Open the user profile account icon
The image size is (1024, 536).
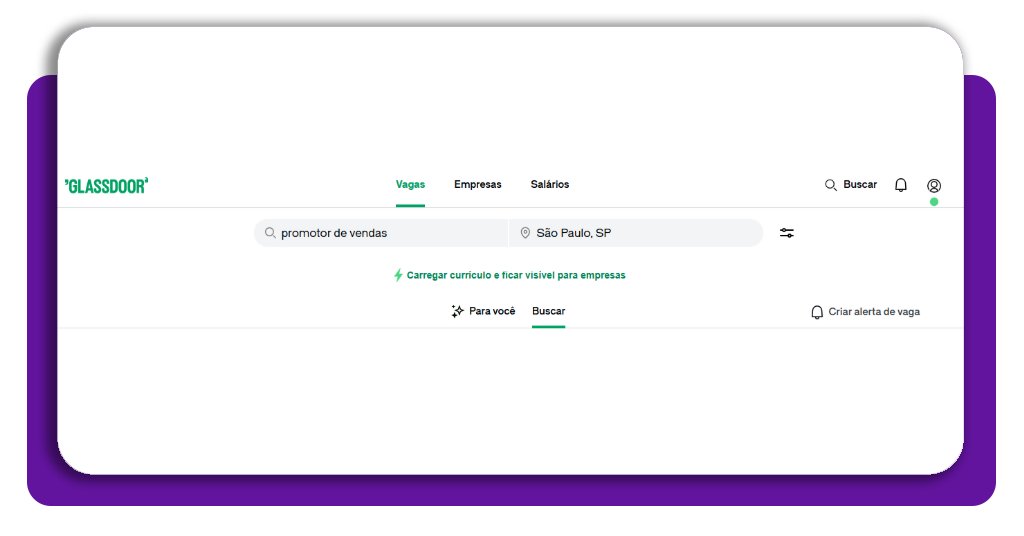[934, 186]
